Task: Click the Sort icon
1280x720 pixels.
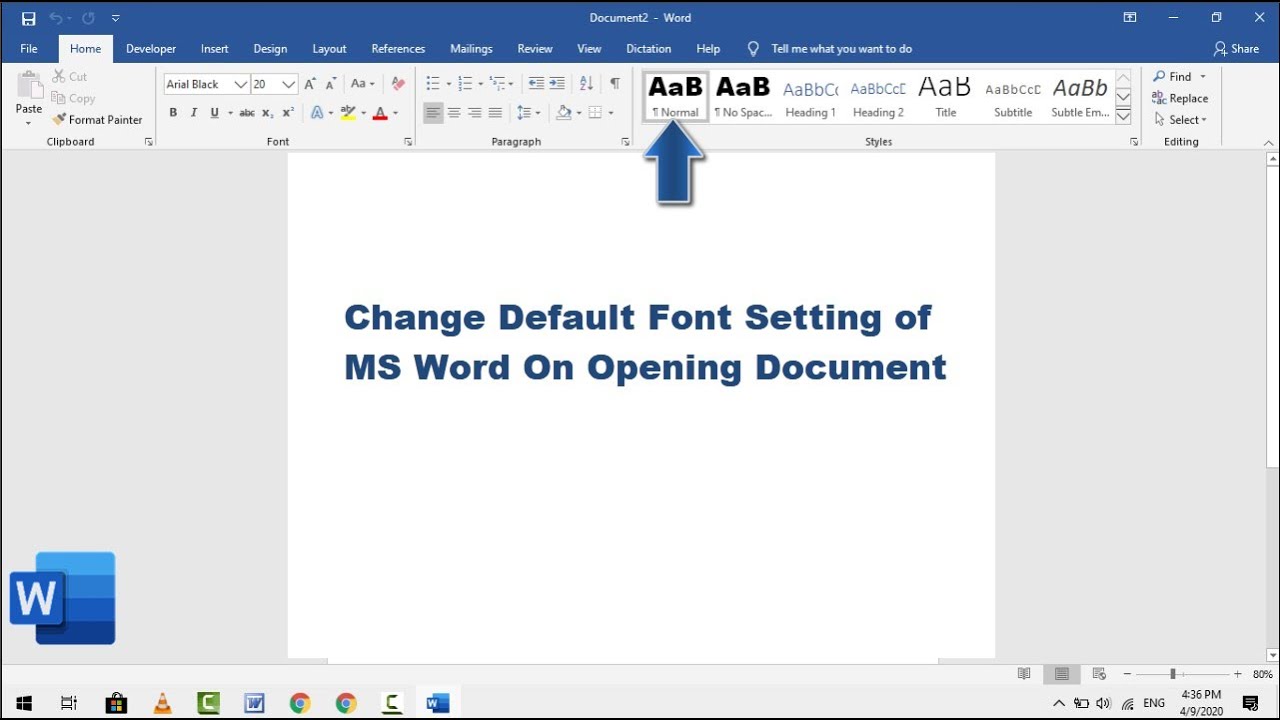Action: point(586,84)
